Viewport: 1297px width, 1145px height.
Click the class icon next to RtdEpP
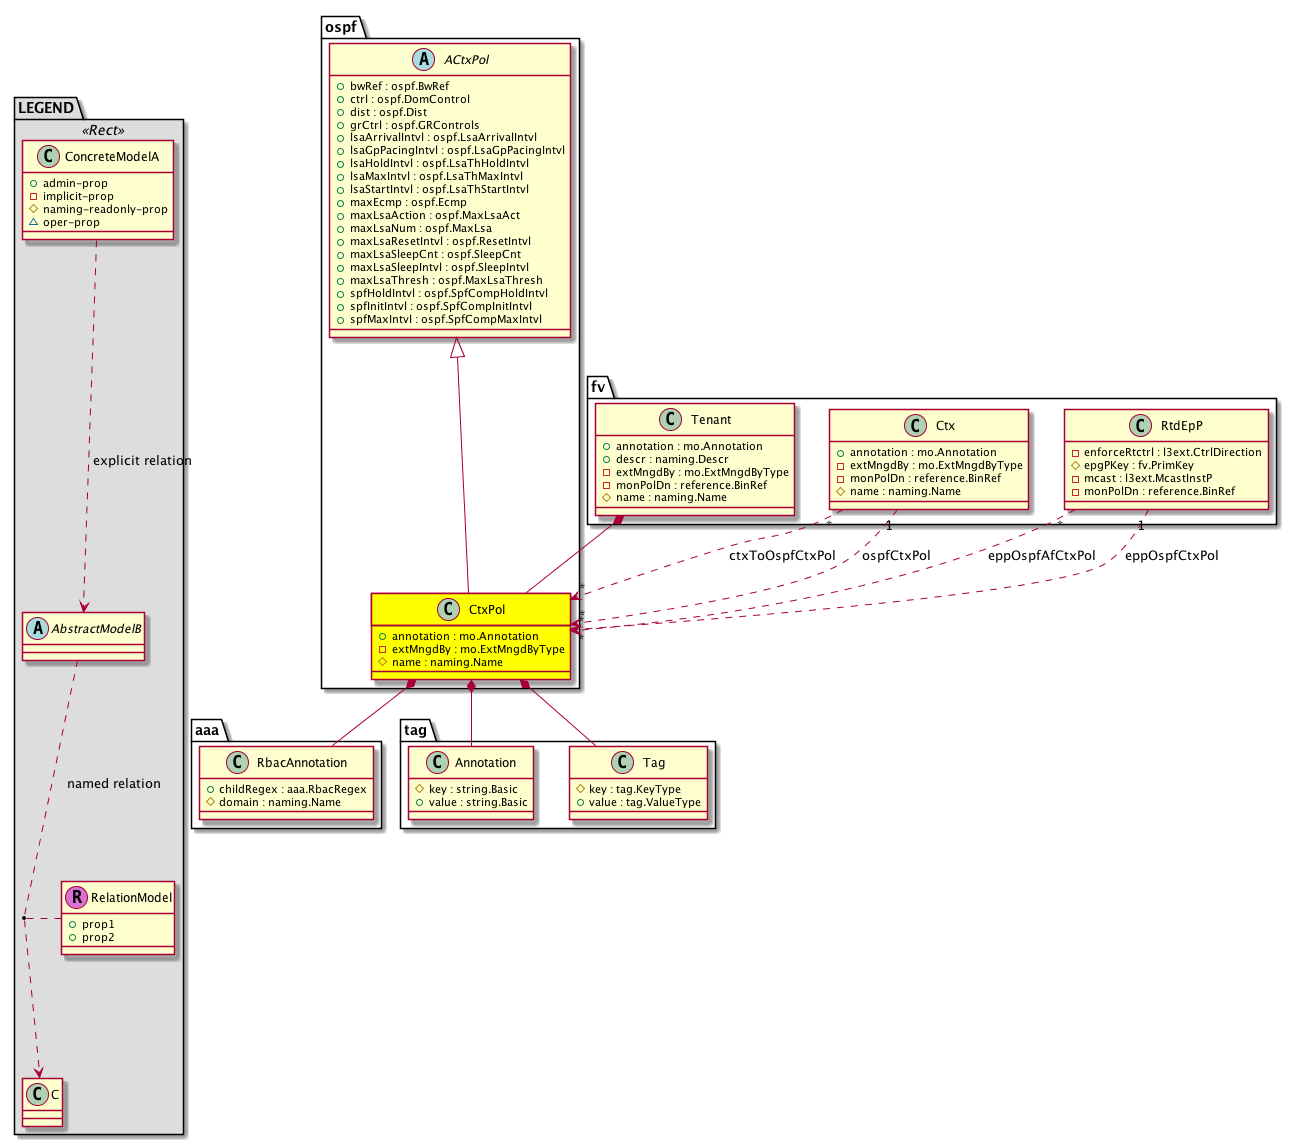(1140, 426)
